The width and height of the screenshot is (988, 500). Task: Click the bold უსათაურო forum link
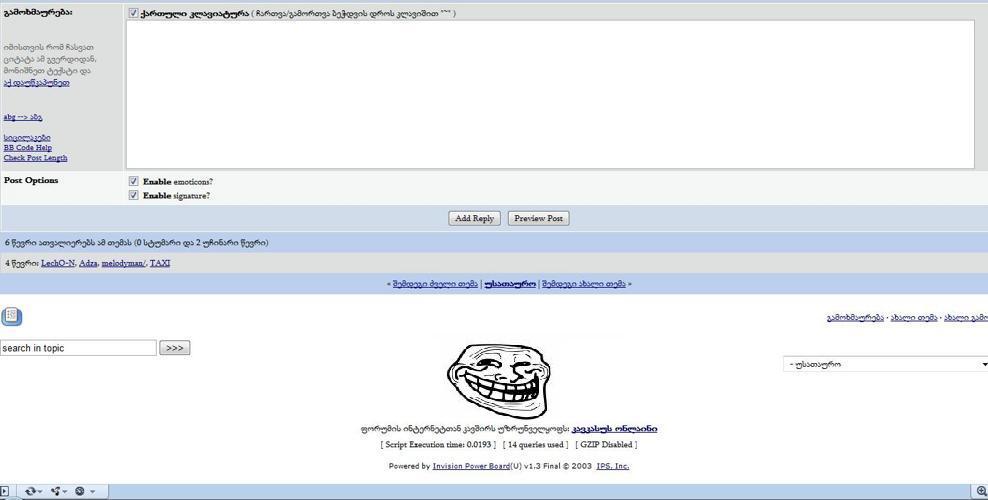[510, 284]
